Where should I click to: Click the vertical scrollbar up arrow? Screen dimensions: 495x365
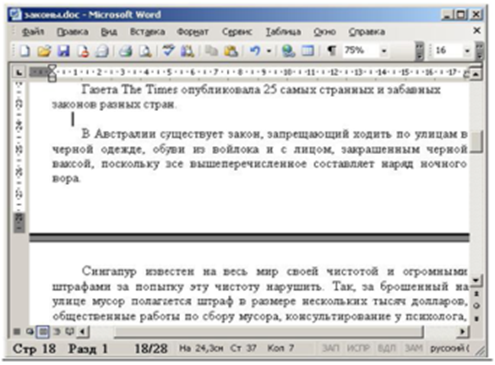476,74
